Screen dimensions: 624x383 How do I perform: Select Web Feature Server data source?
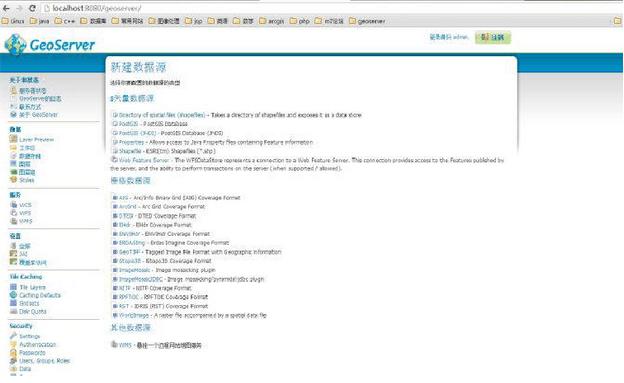click(144, 160)
